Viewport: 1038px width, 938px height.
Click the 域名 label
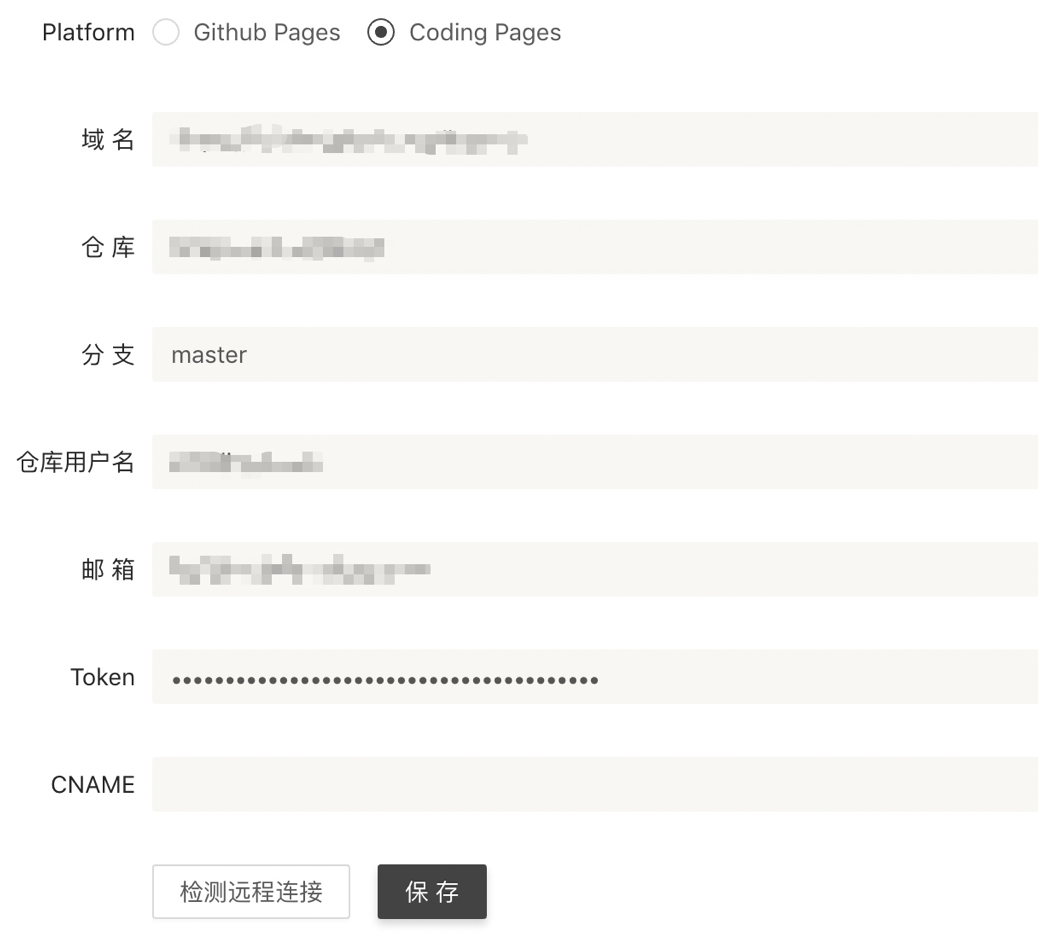pos(106,140)
